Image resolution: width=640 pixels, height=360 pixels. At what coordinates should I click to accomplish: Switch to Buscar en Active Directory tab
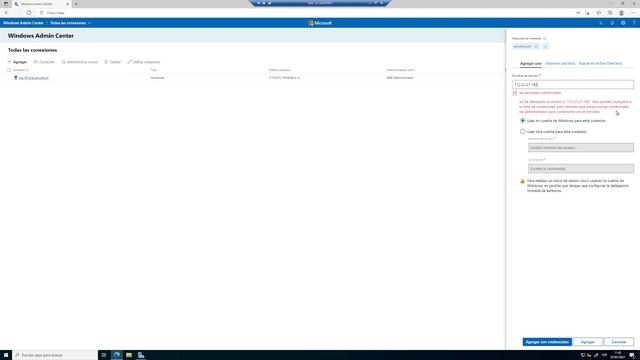600,63
